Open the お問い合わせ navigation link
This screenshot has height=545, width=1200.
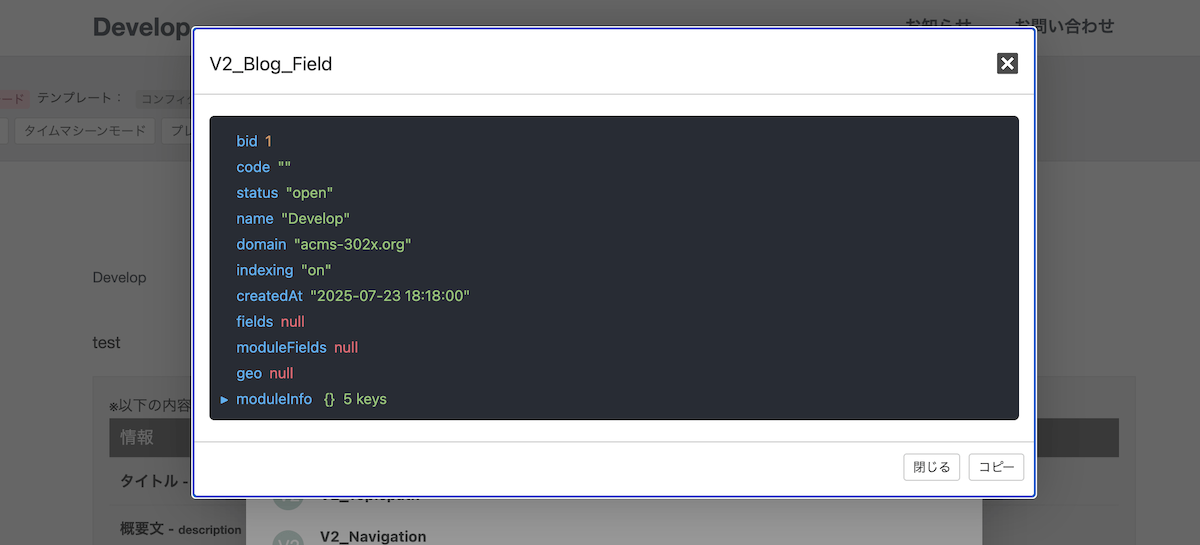point(1064,27)
